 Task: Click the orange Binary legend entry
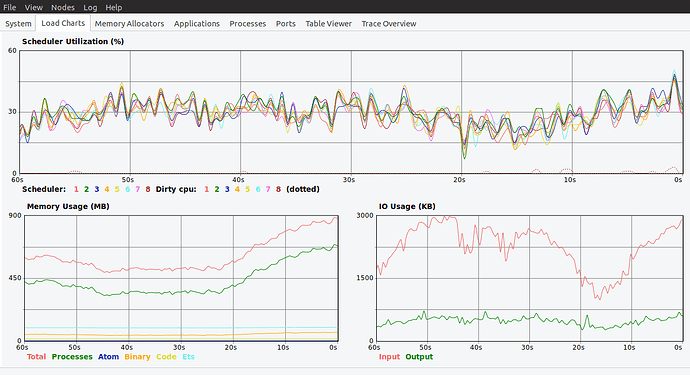[x=137, y=357]
